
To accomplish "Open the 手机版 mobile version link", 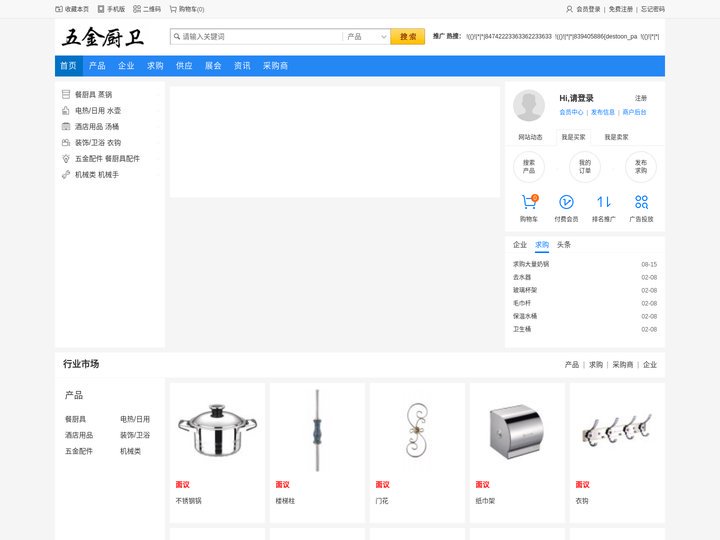I will 111,9.
